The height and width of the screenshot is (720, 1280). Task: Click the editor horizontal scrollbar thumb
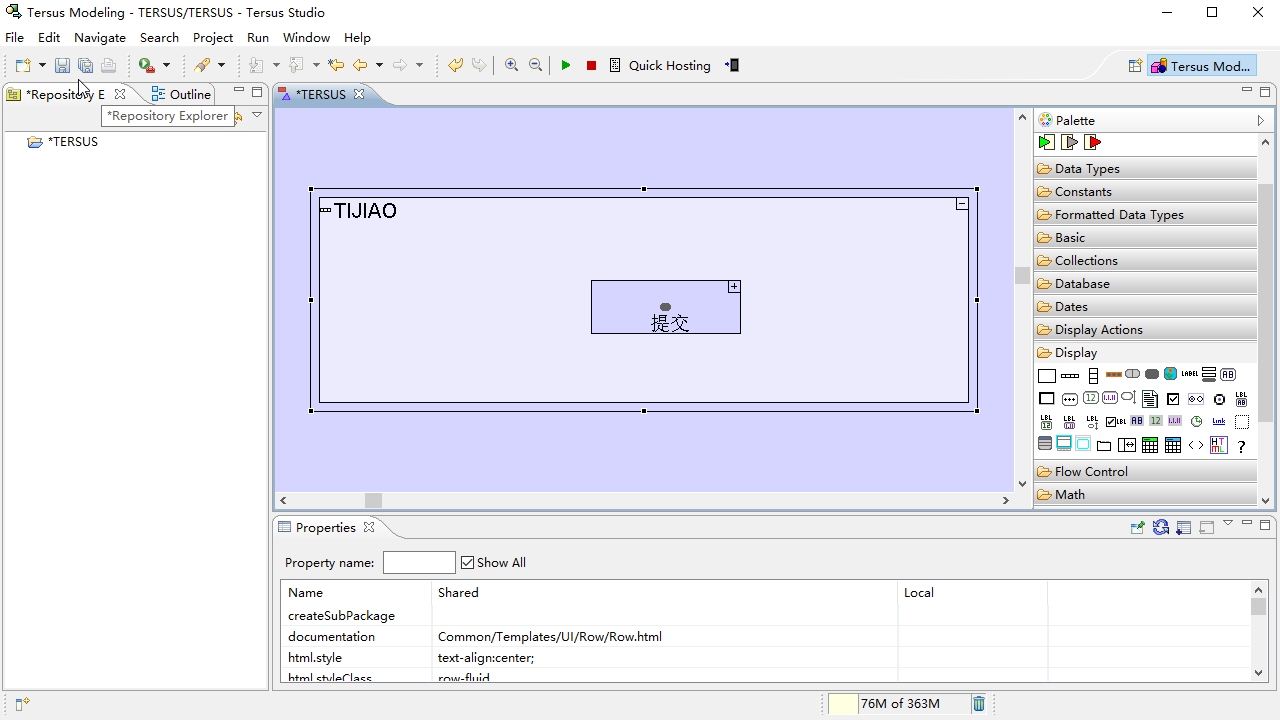(x=373, y=500)
